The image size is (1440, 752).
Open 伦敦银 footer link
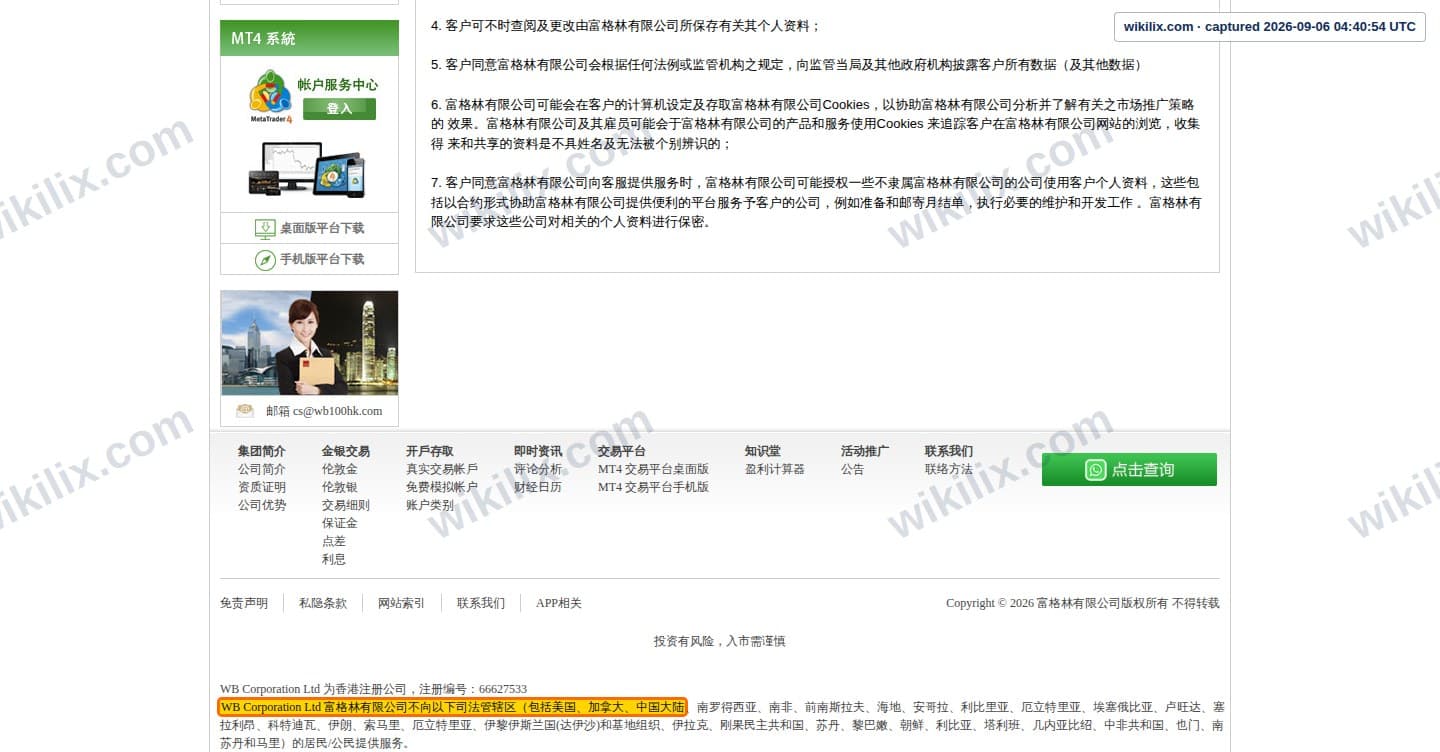coord(339,487)
